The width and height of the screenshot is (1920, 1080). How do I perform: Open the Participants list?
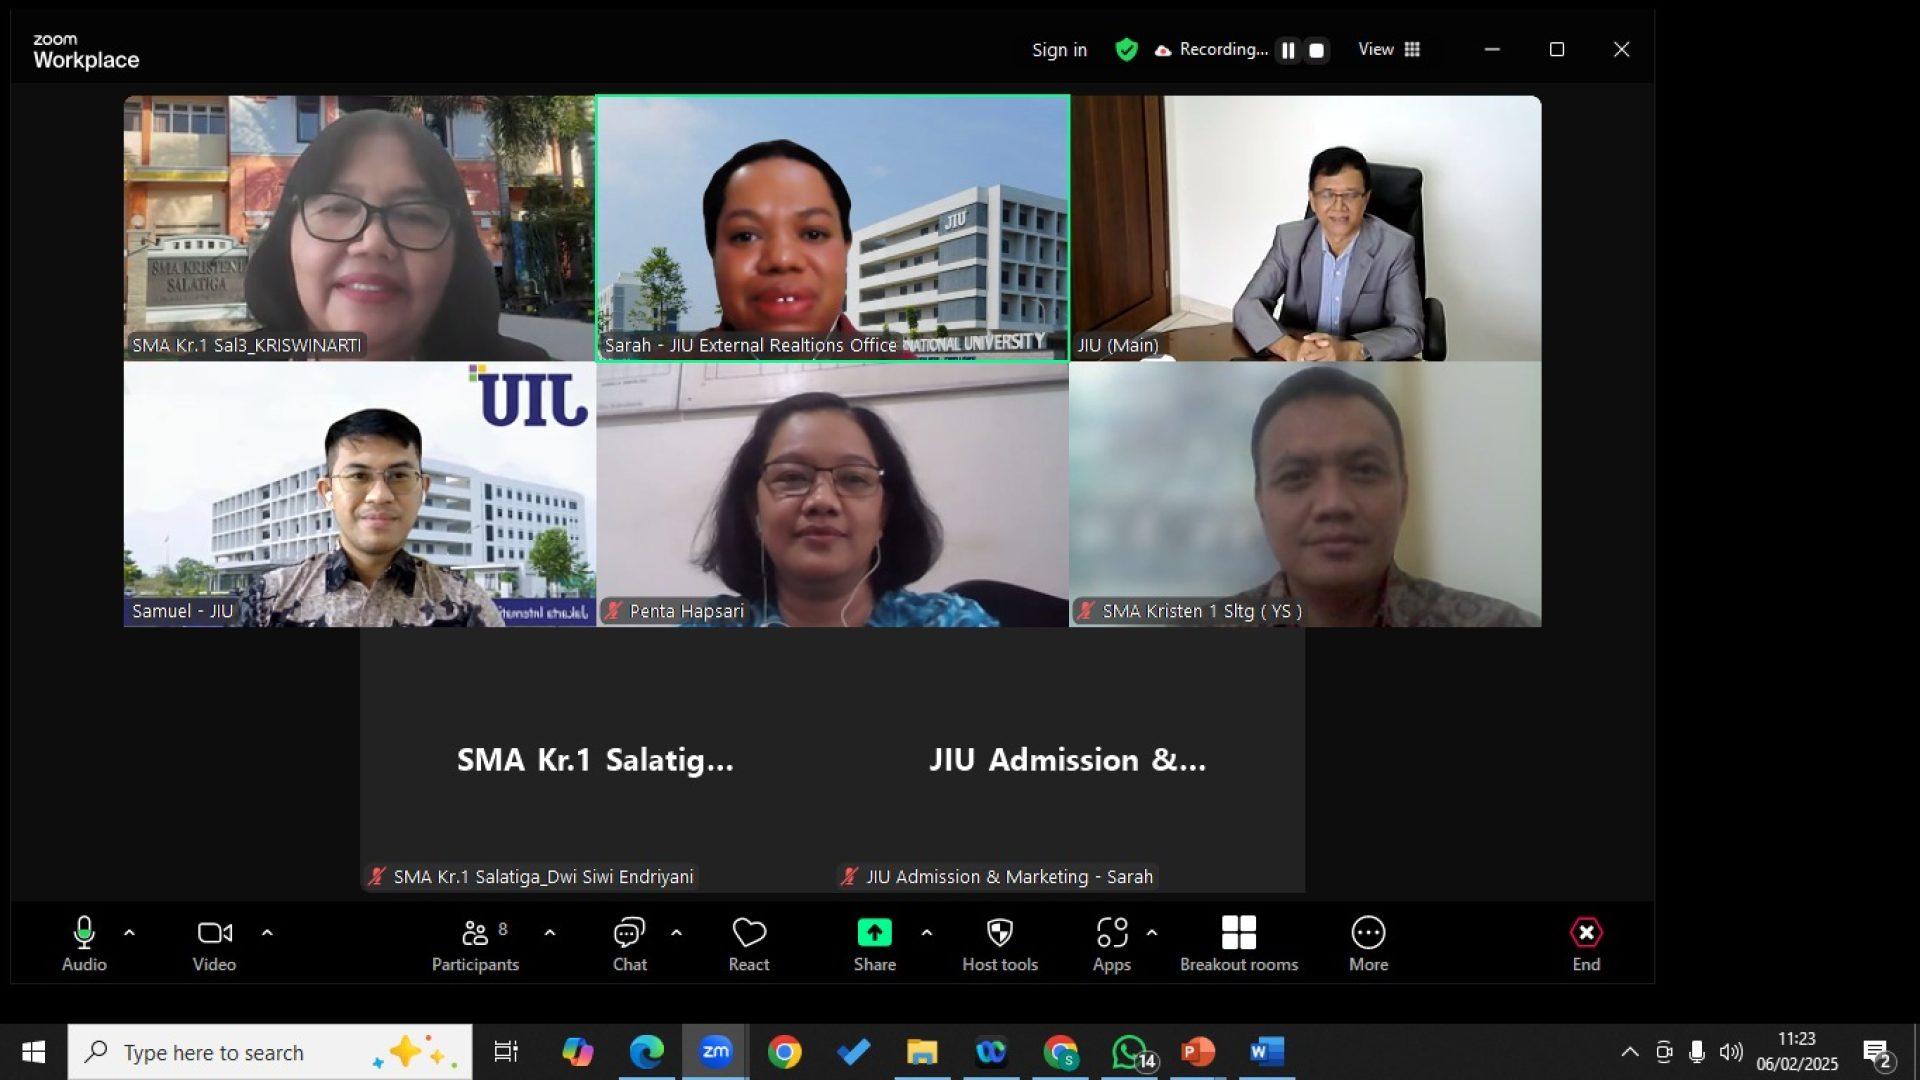(x=475, y=943)
